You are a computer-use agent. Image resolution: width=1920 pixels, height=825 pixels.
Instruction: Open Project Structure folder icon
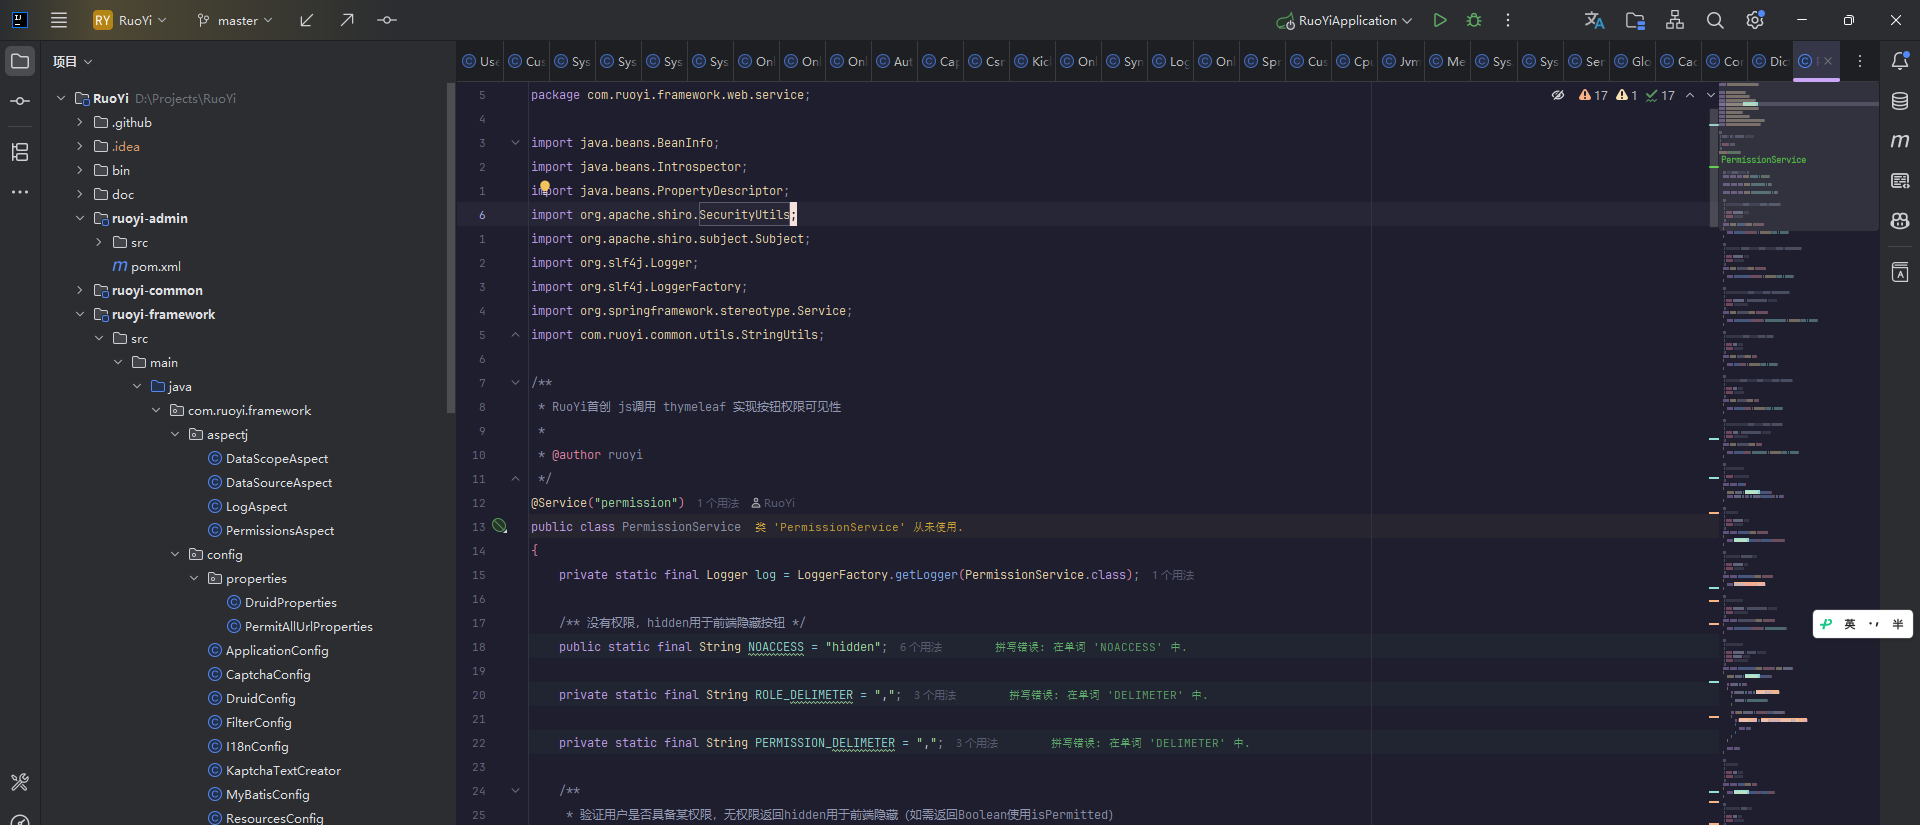(x=1635, y=20)
